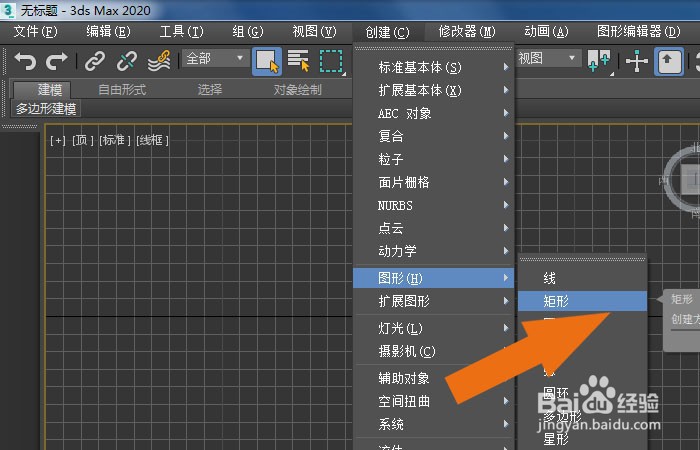Open the 文件(F) menu

pyautogui.click(x=35, y=32)
